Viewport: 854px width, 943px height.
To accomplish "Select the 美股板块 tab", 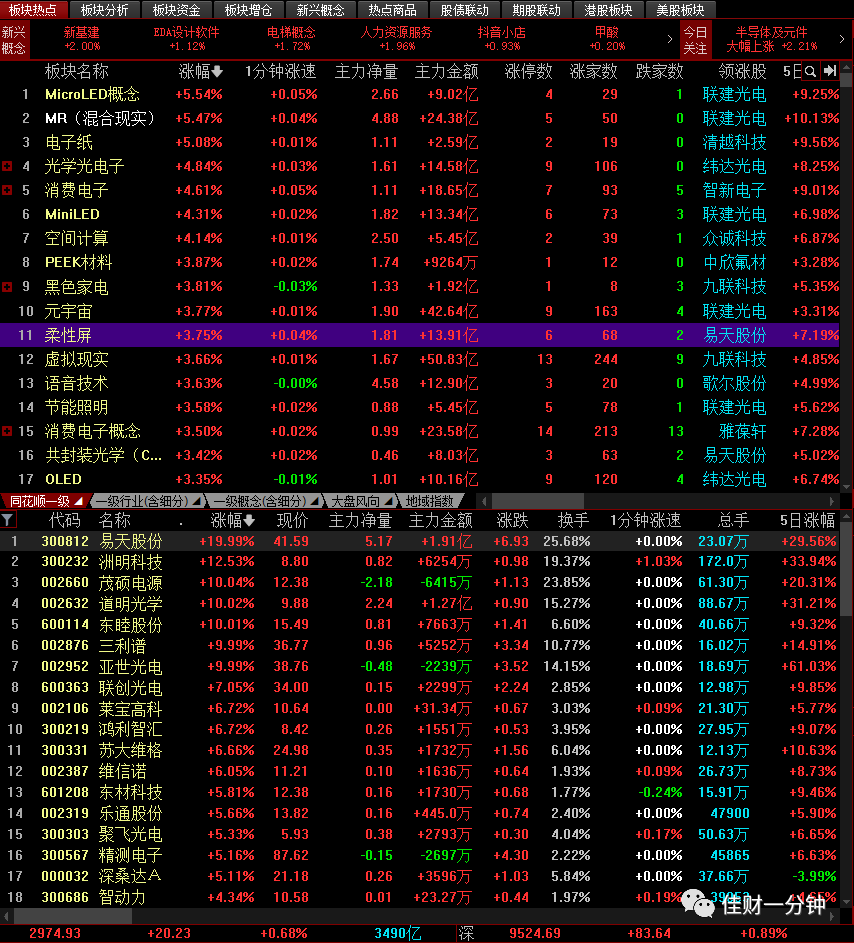I will [680, 10].
